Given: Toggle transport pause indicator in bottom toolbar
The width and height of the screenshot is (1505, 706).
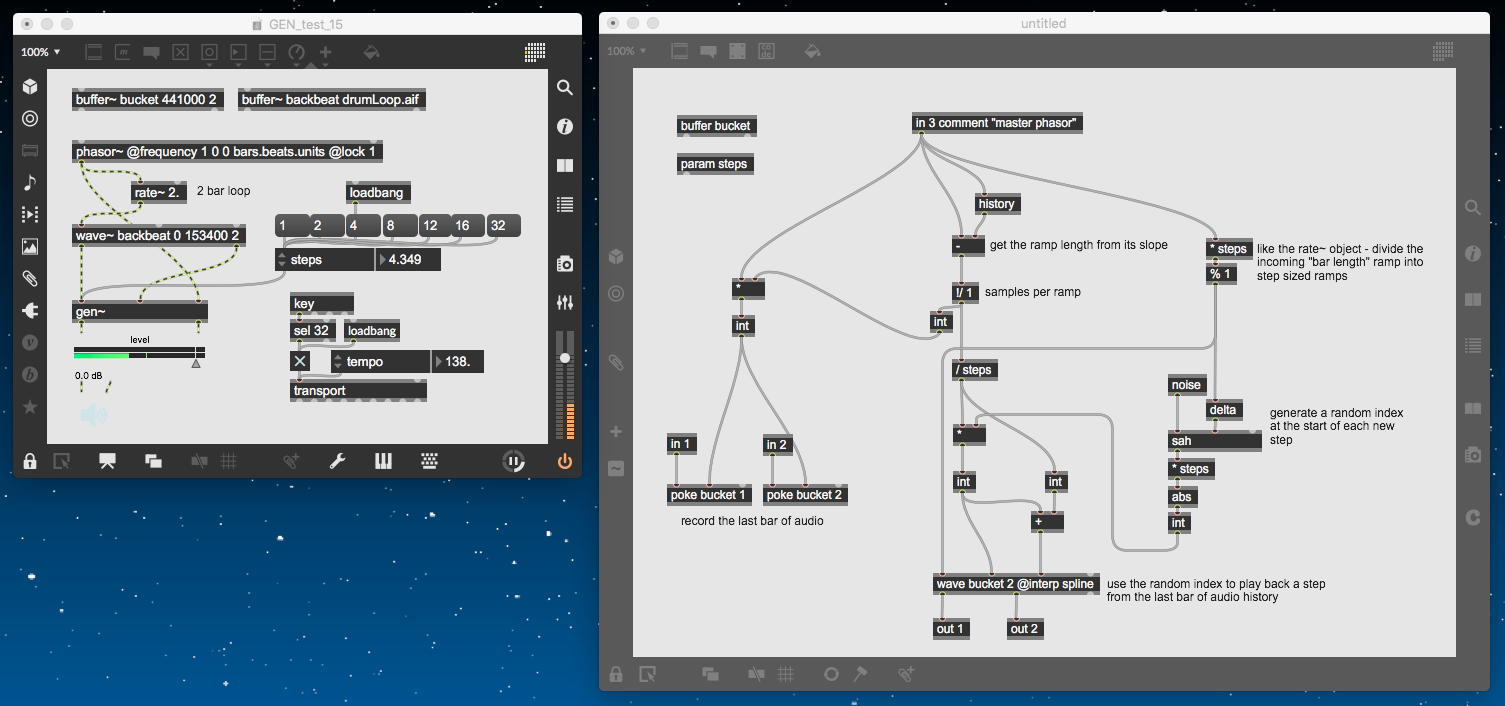Looking at the screenshot, I should tap(513, 461).
